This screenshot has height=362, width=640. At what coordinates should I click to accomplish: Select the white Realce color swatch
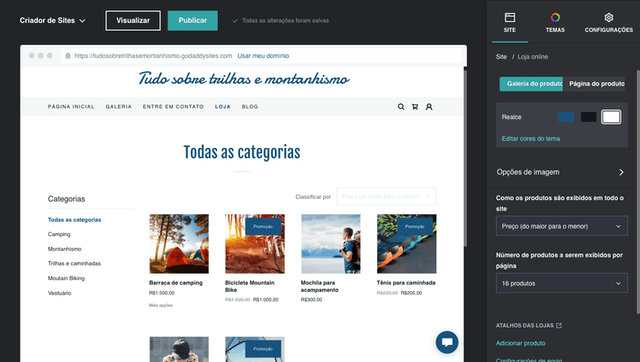coord(611,117)
